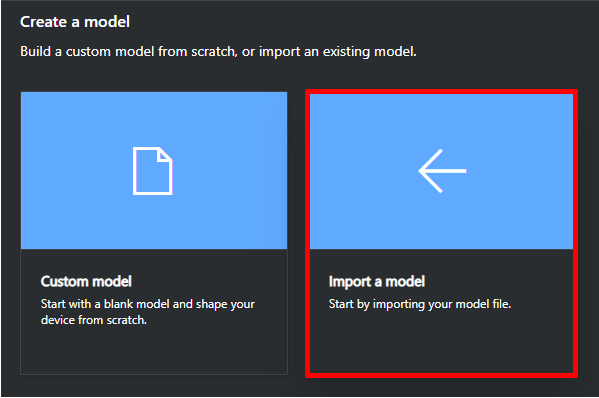The width and height of the screenshot is (599, 398).
Task: Choose the Import a model card title
Action: 377,282
